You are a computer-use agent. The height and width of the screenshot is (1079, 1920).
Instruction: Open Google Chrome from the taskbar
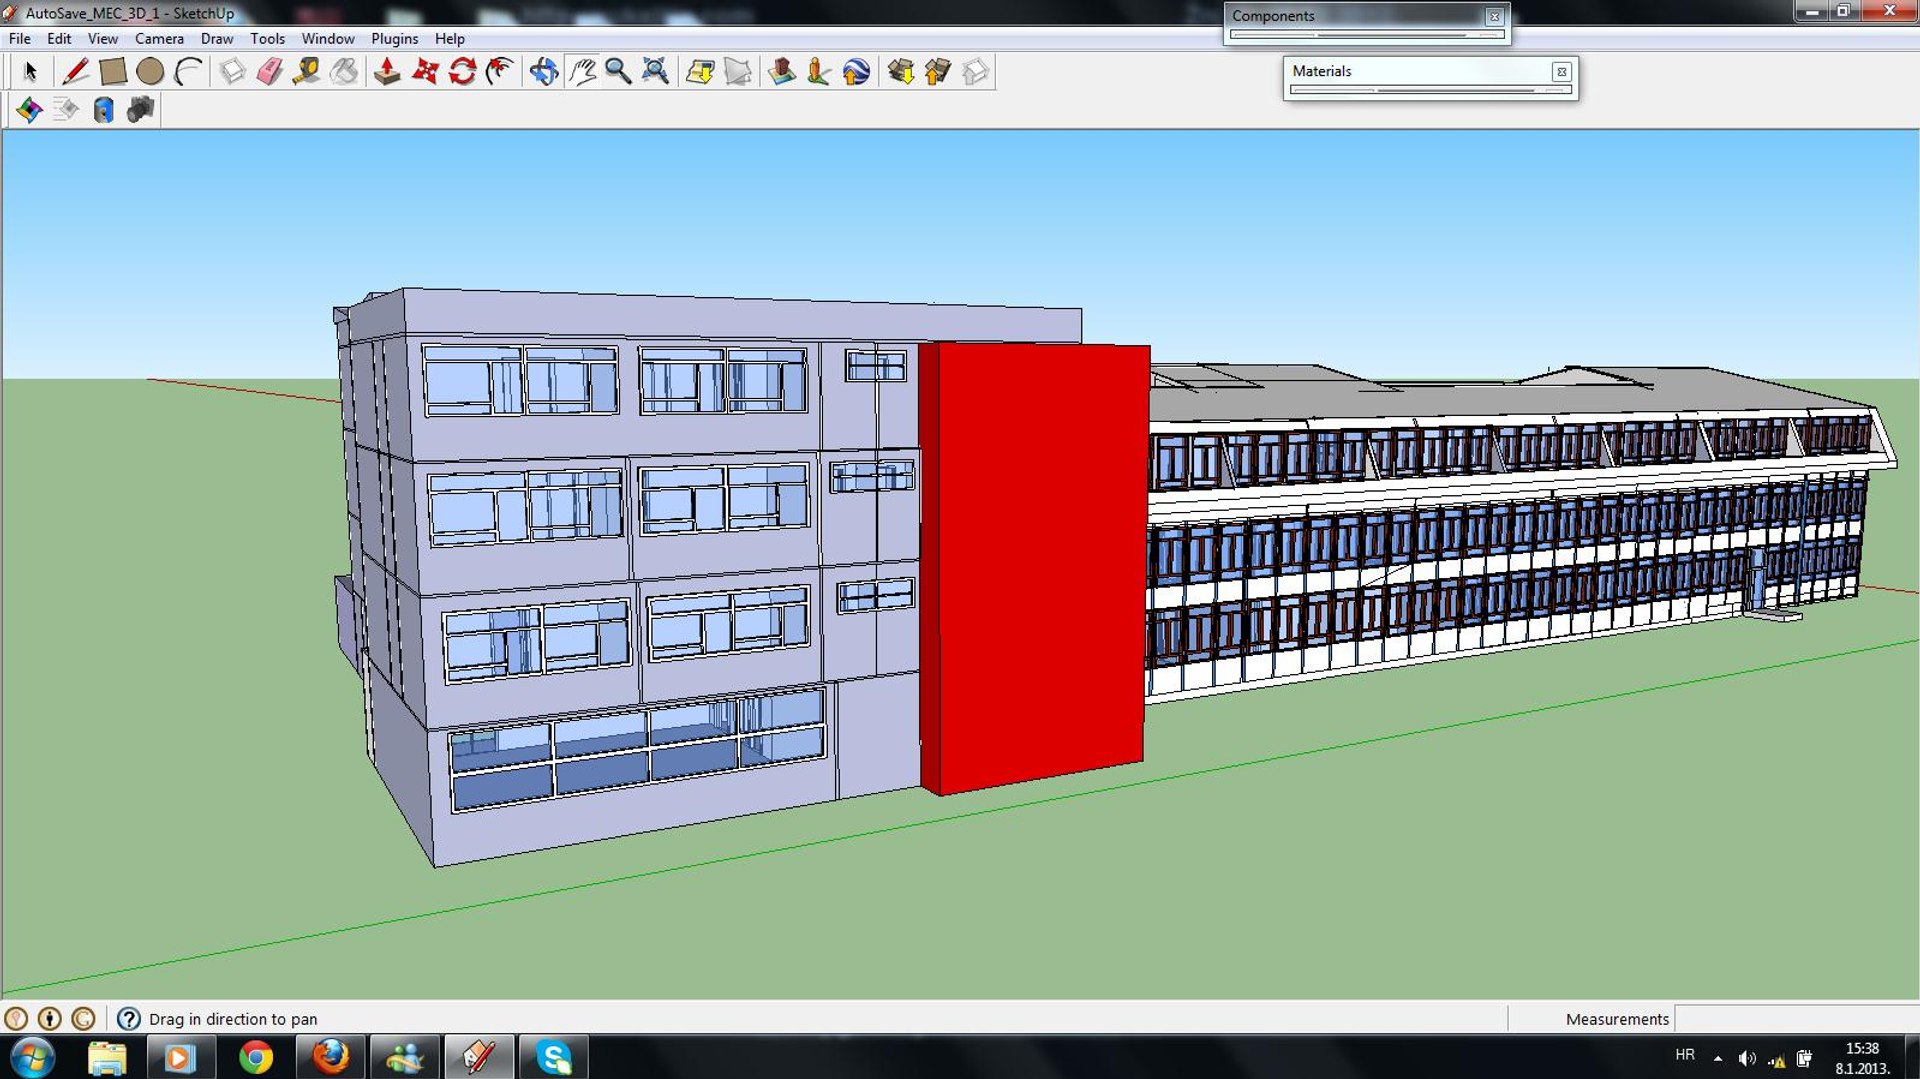tap(256, 1057)
